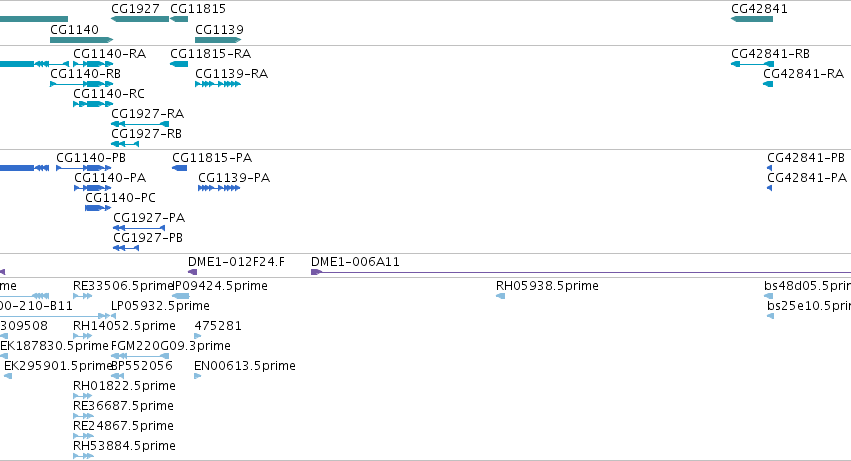The width and height of the screenshot is (851, 461).
Task: Click protein CG11815-PA label
Action: [x=212, y=158]
